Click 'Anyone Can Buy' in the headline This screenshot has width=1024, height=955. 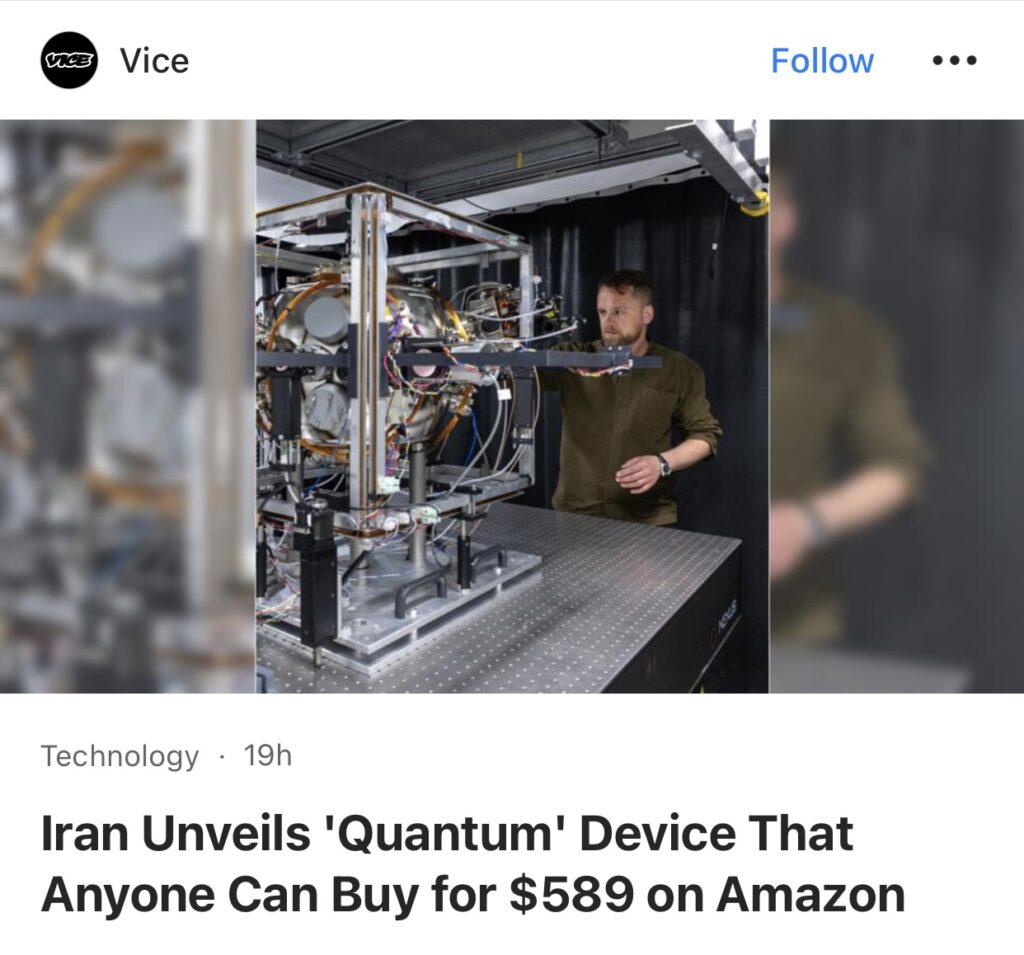click(x=229, y=894)
